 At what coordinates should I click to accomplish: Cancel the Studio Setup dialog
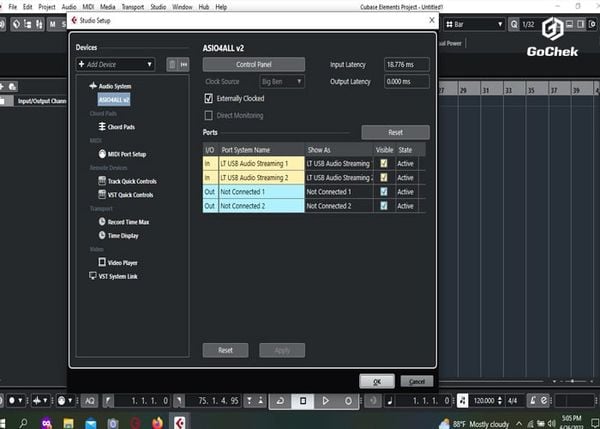417,381
